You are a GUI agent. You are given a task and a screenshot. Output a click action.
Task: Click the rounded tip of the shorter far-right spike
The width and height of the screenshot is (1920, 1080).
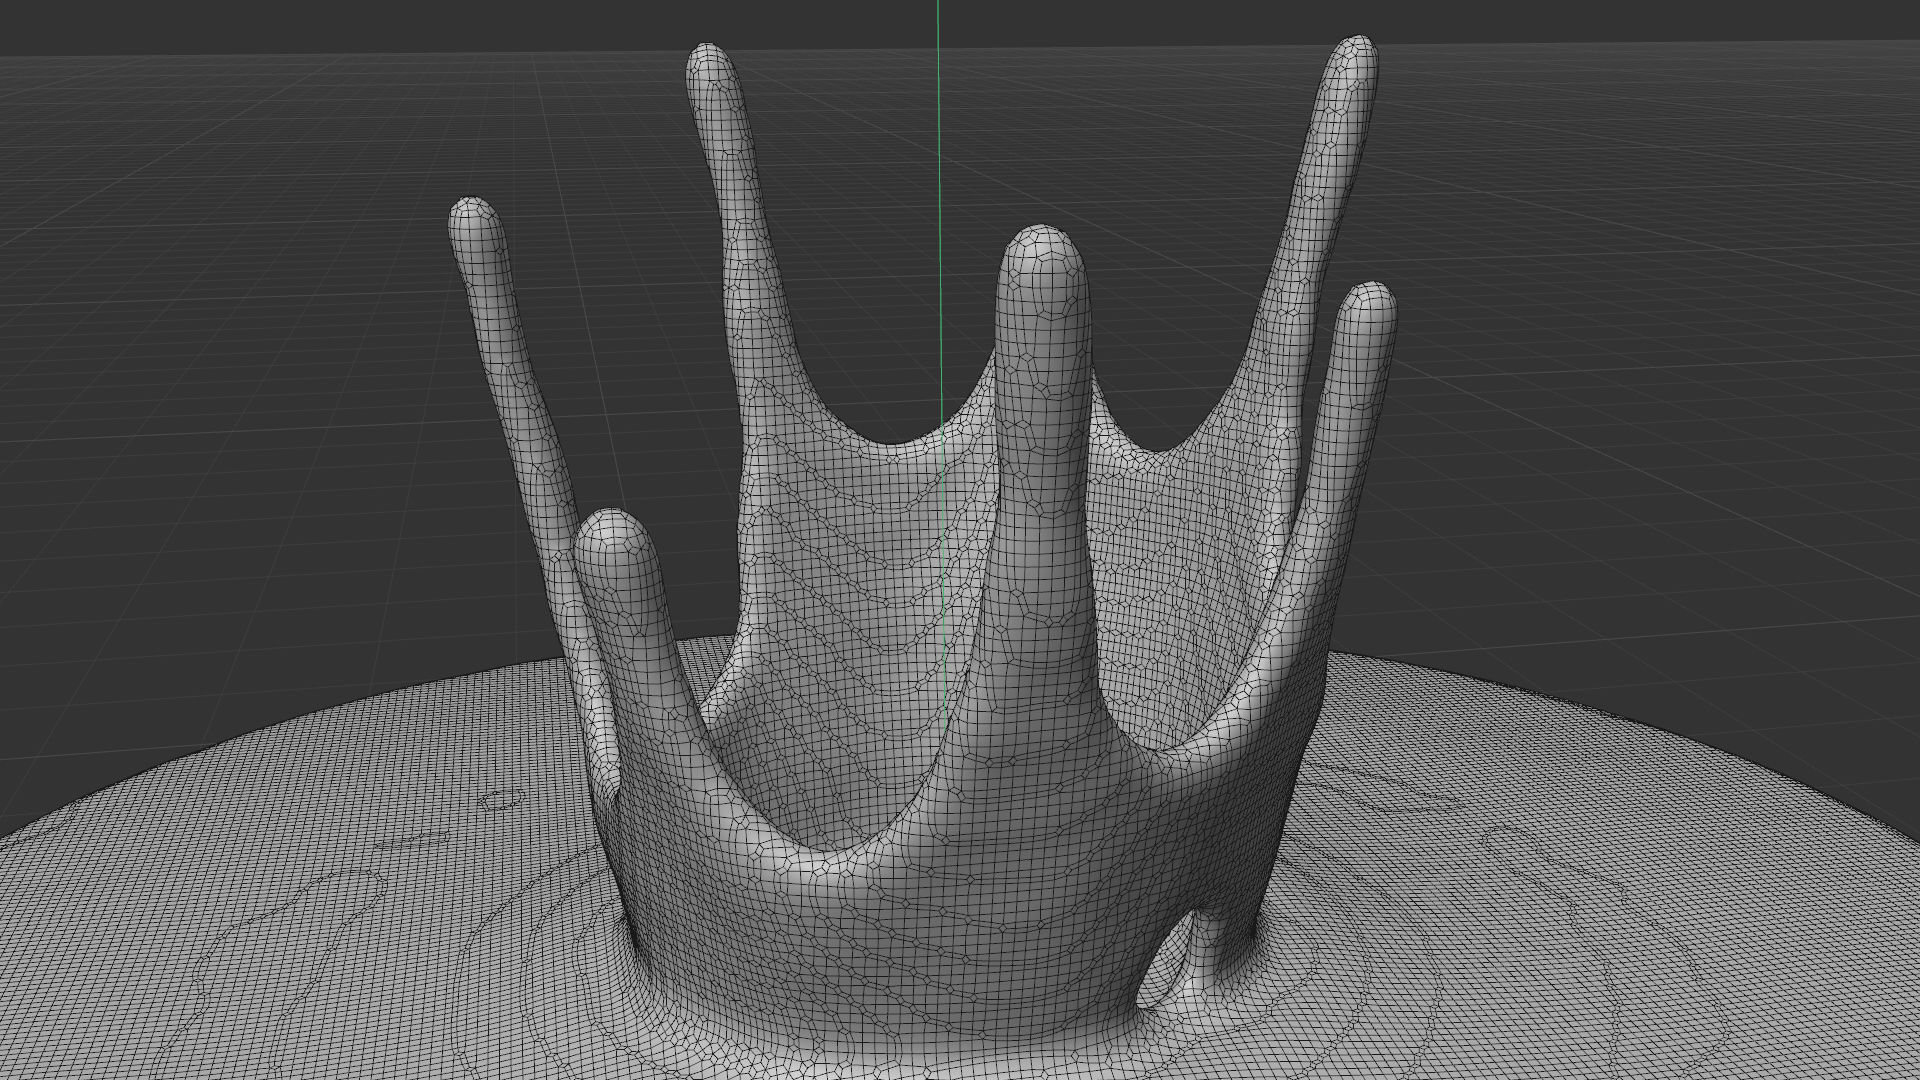point(1367,308)
